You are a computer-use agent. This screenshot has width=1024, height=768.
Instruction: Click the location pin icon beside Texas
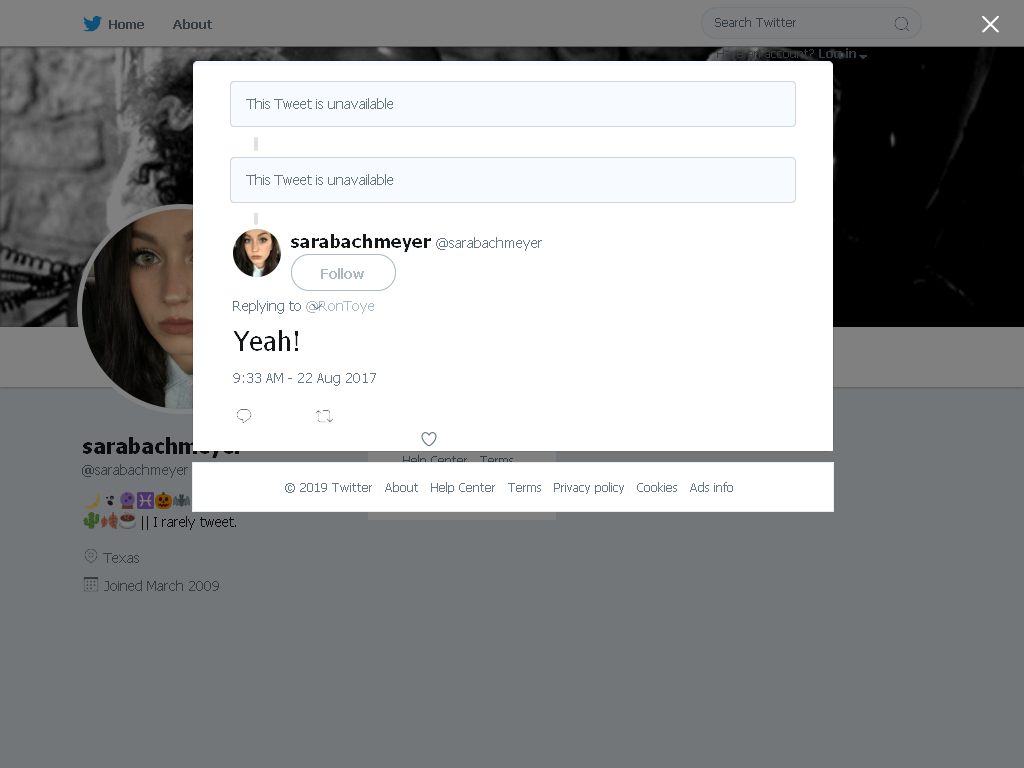coord(91,556)
